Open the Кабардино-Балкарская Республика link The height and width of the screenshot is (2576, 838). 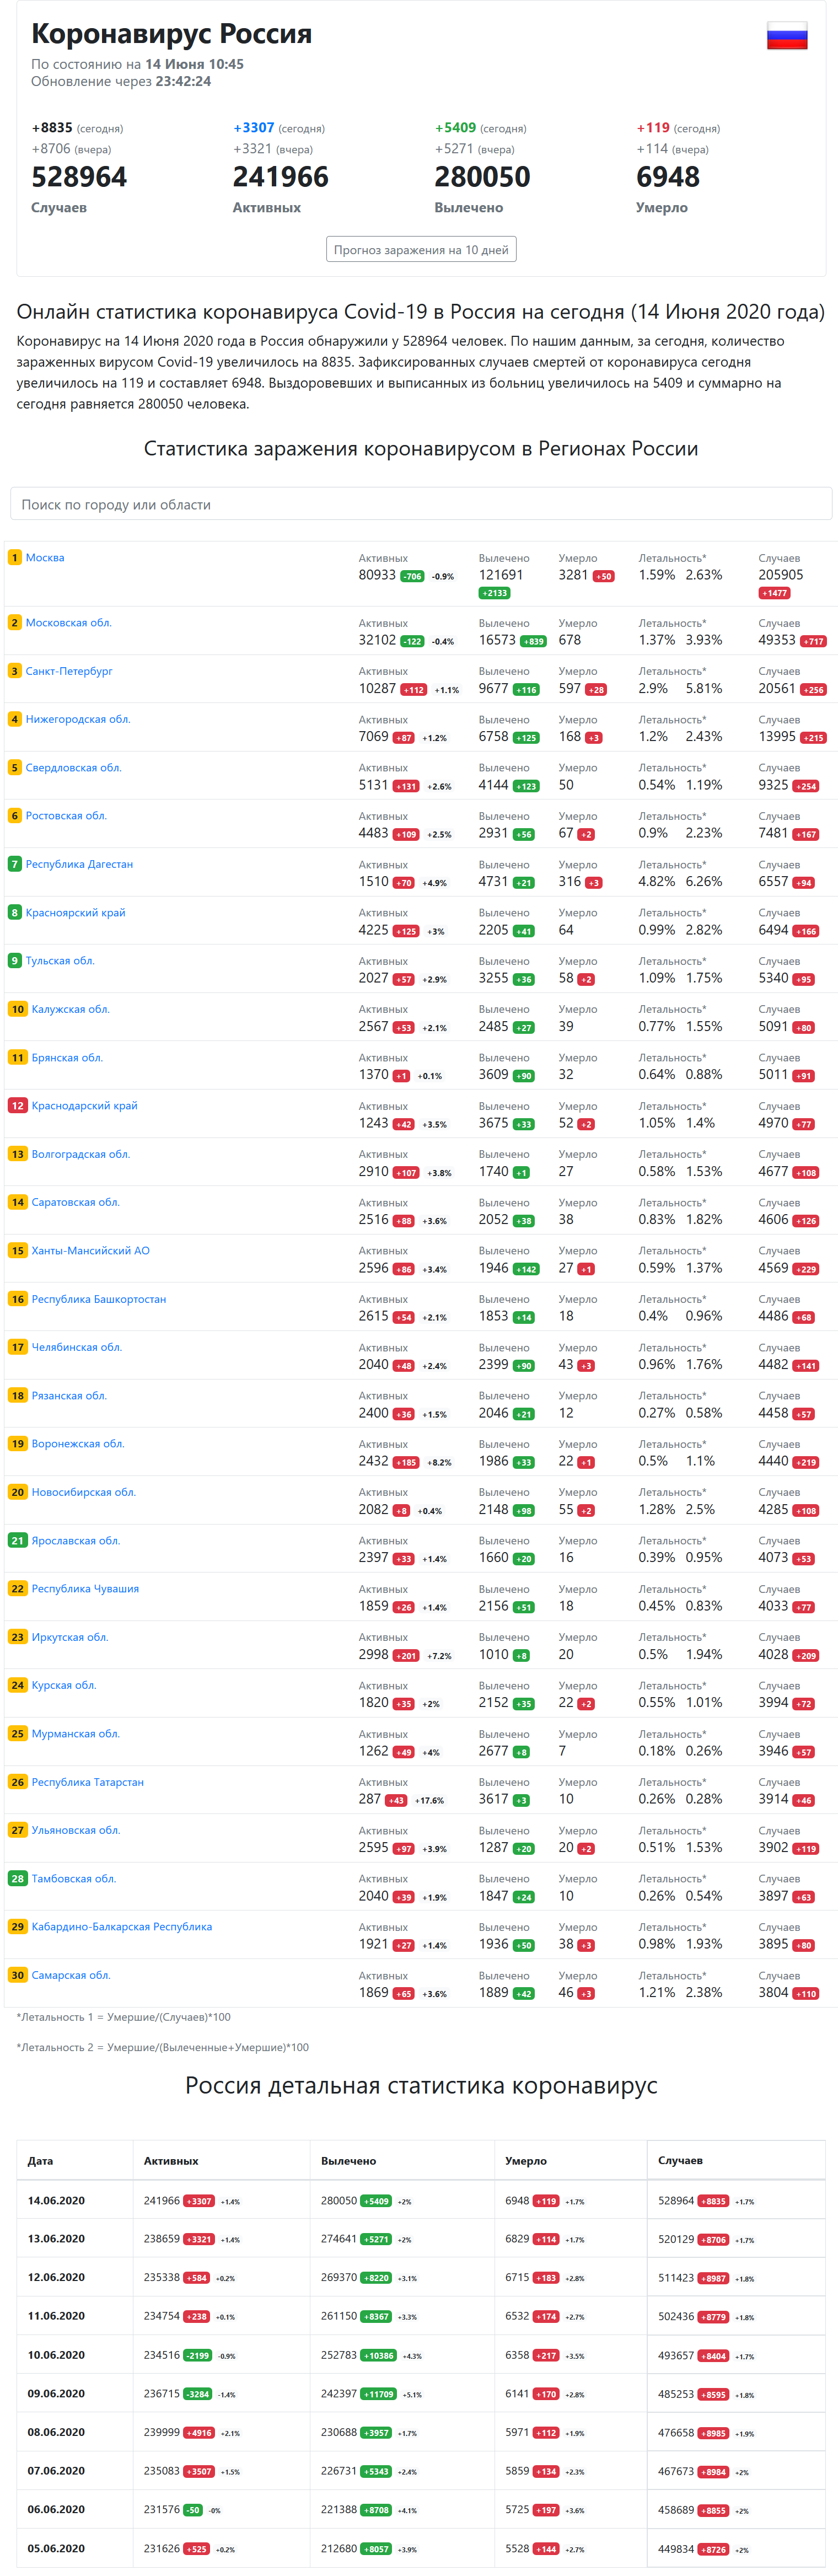pos(121,1927)
